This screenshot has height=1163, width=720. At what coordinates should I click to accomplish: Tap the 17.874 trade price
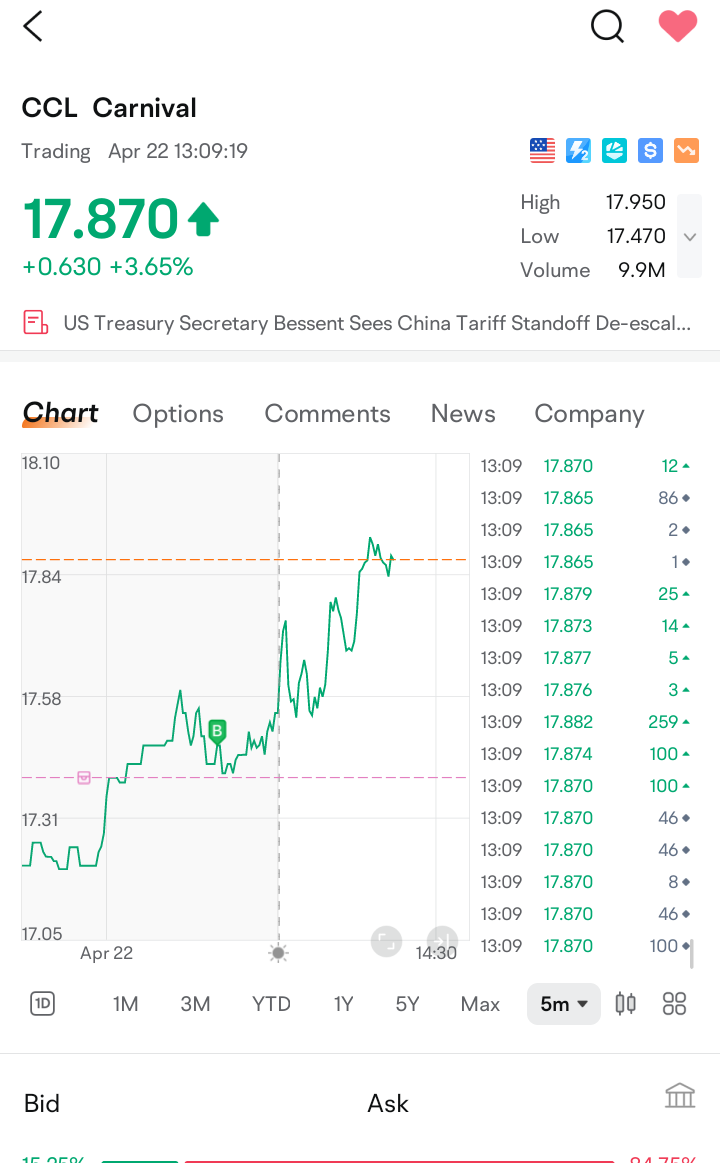click(568, 754)
